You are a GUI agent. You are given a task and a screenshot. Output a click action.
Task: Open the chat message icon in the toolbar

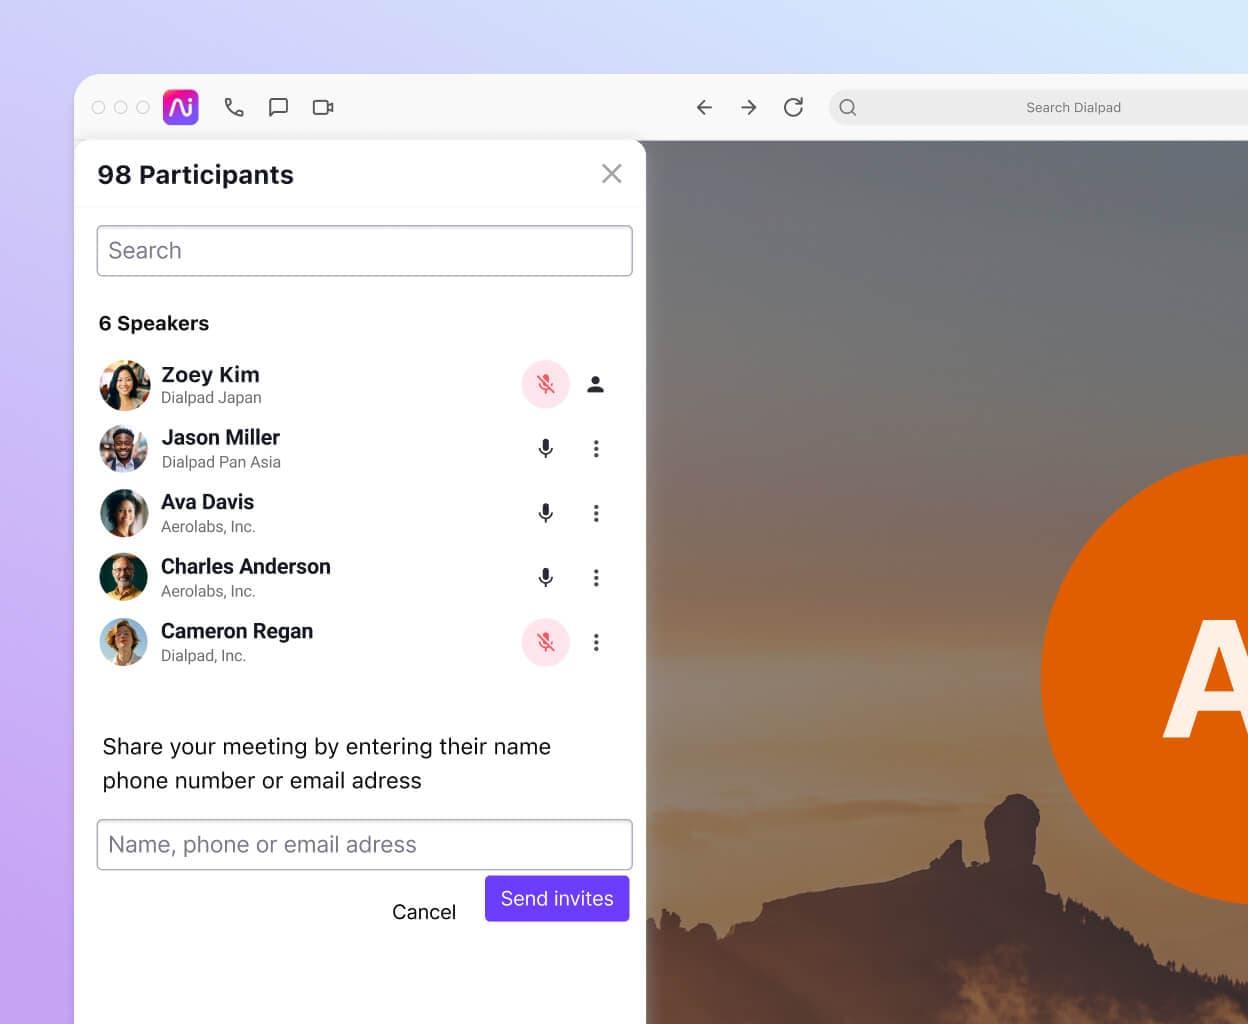click(x=278, y=107)
